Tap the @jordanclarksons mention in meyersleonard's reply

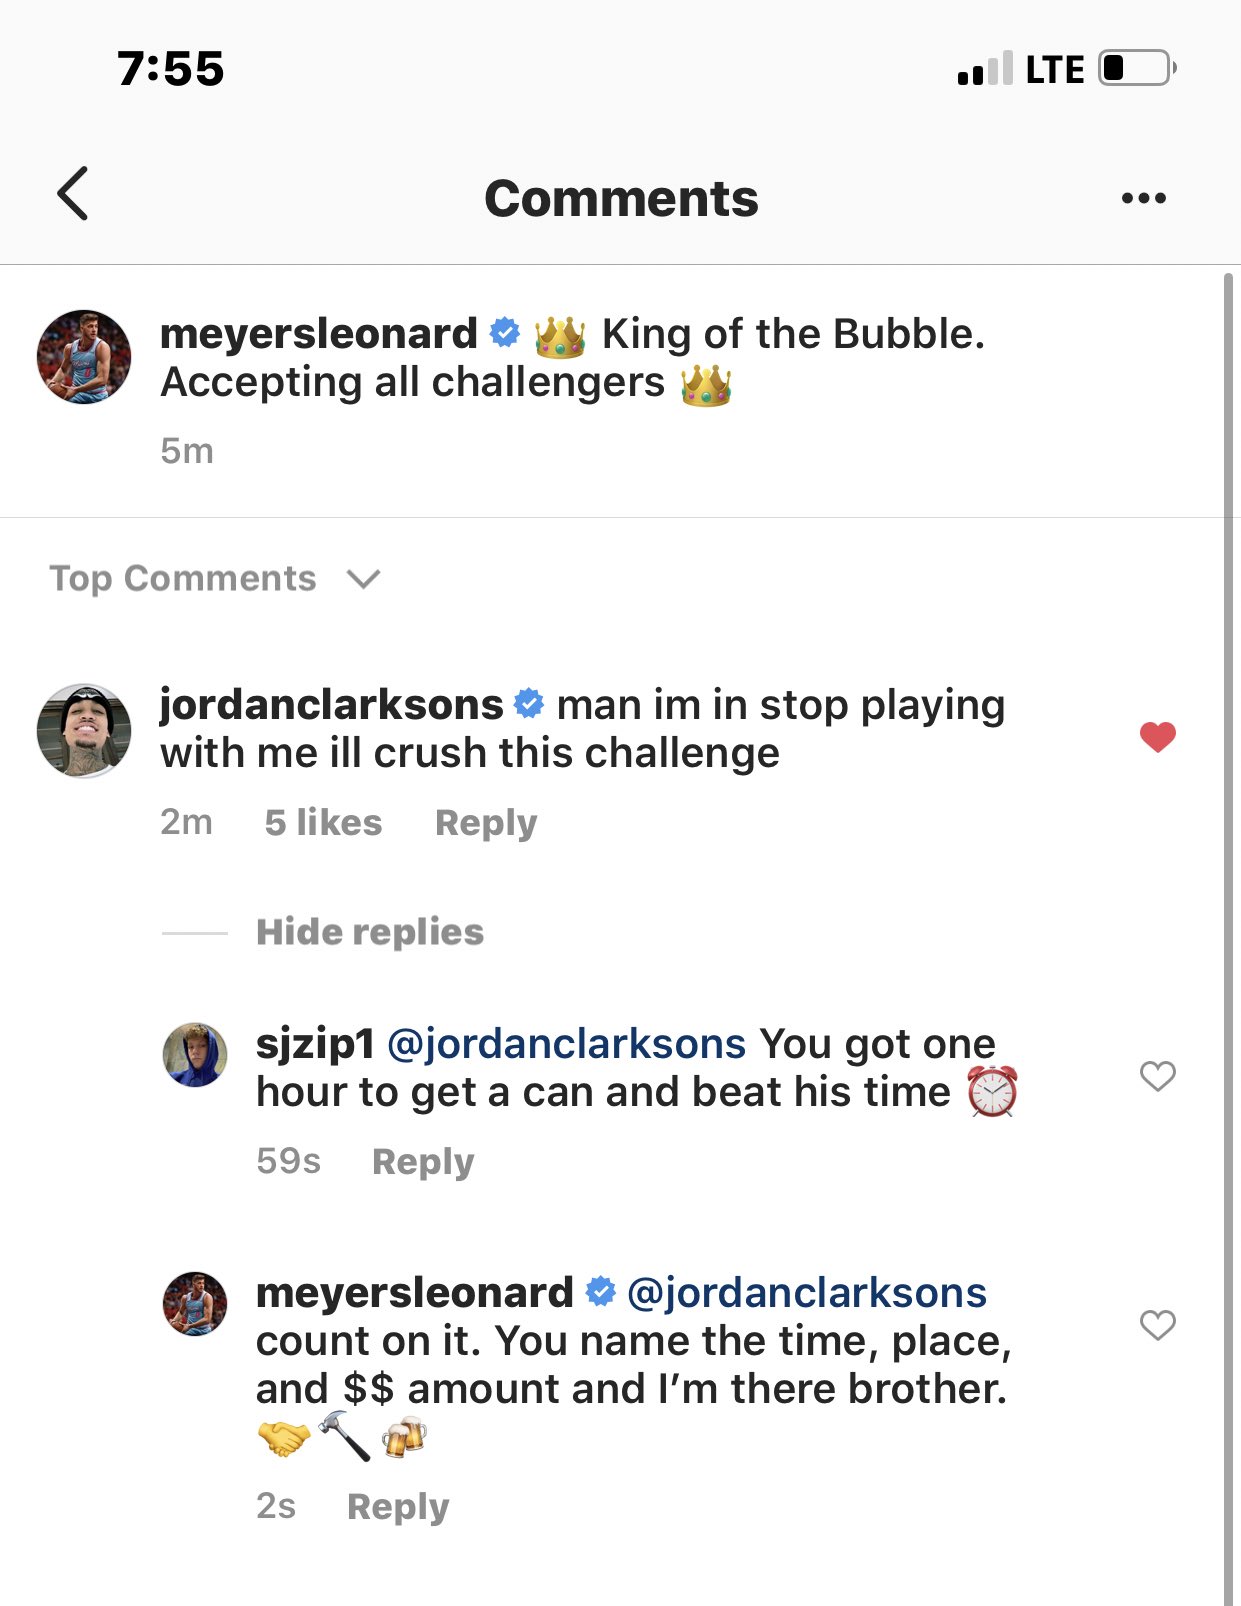point(807,1293)
